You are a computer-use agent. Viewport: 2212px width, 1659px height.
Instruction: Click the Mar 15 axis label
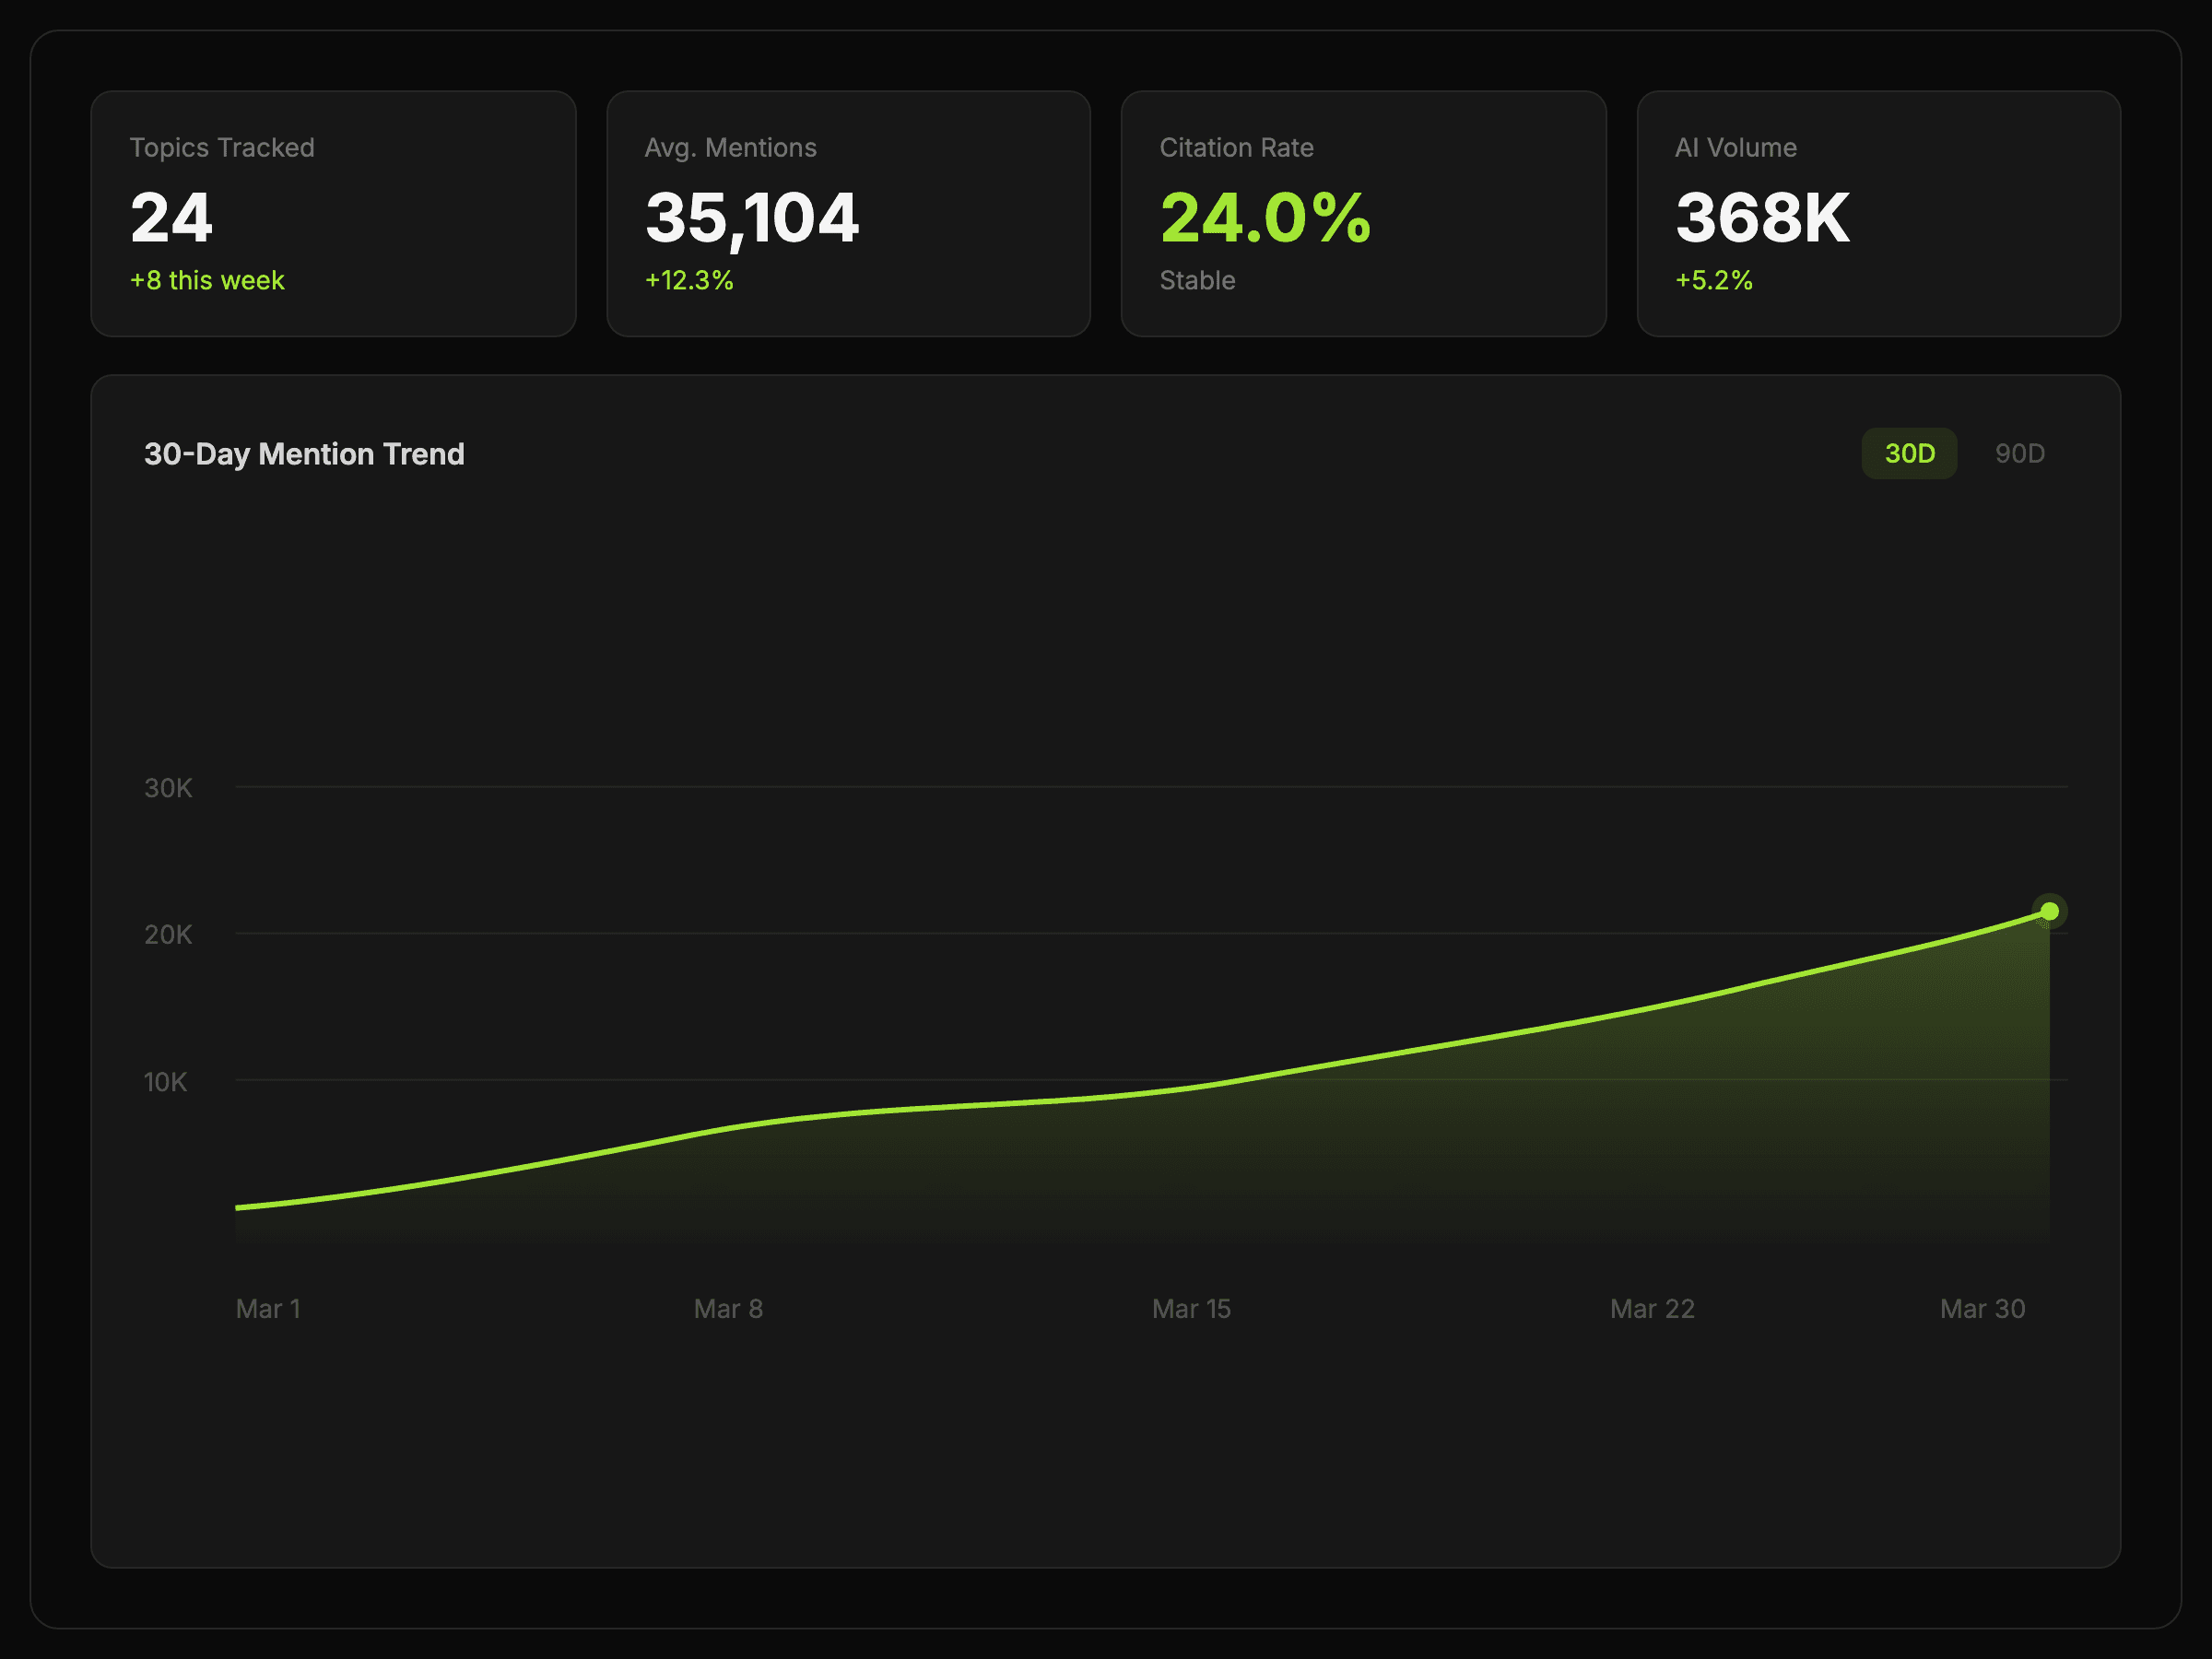coord(1190,1308)
